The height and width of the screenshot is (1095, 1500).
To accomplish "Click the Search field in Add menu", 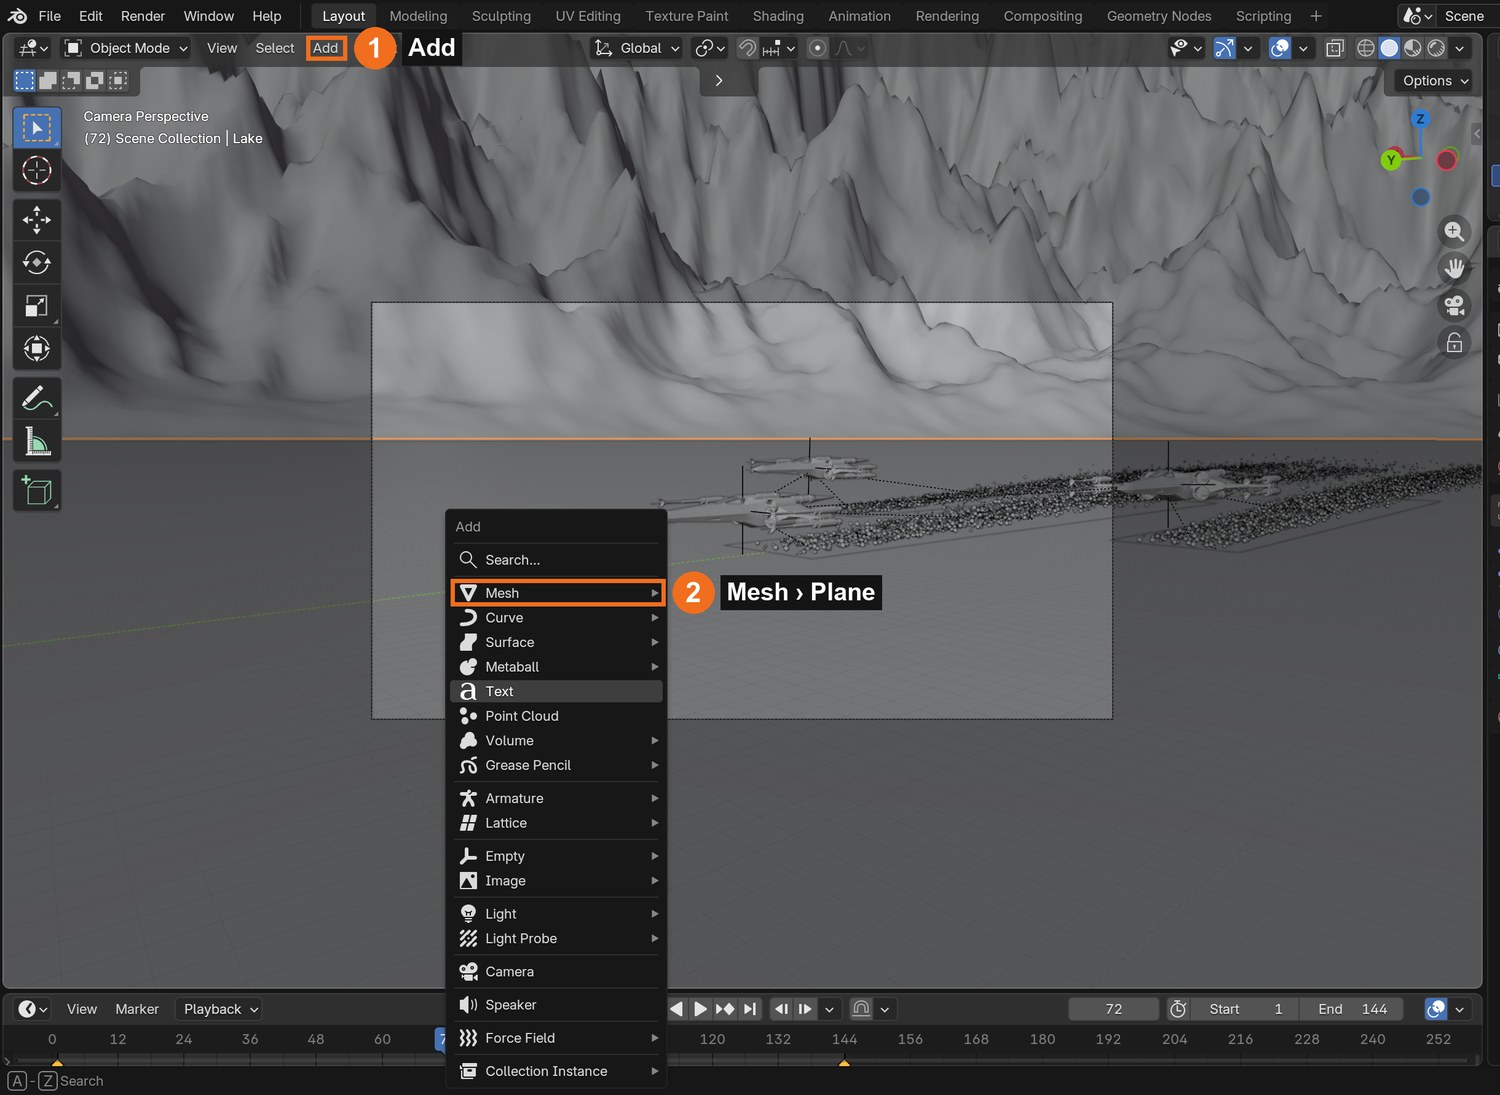I will 557,560.
